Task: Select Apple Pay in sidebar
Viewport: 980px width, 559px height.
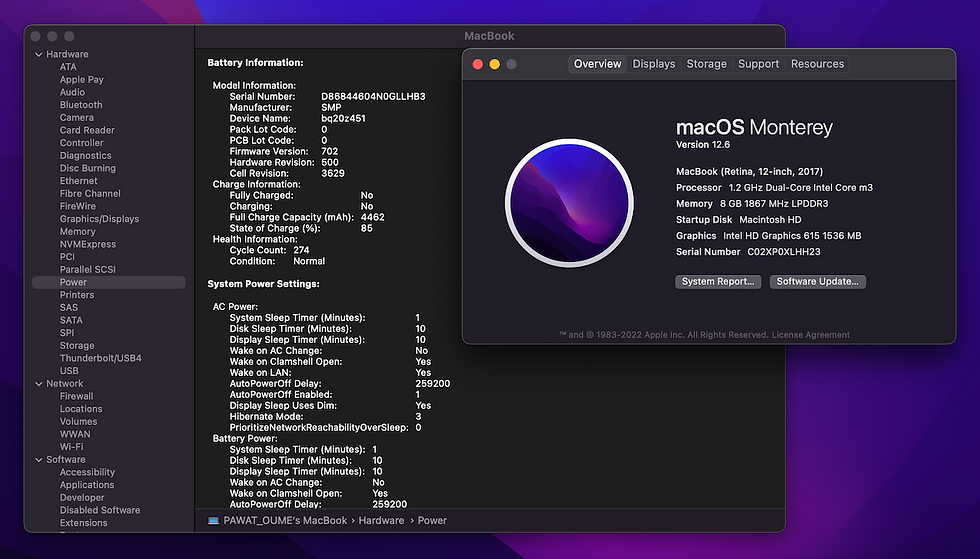Action: tap(82, 79)
